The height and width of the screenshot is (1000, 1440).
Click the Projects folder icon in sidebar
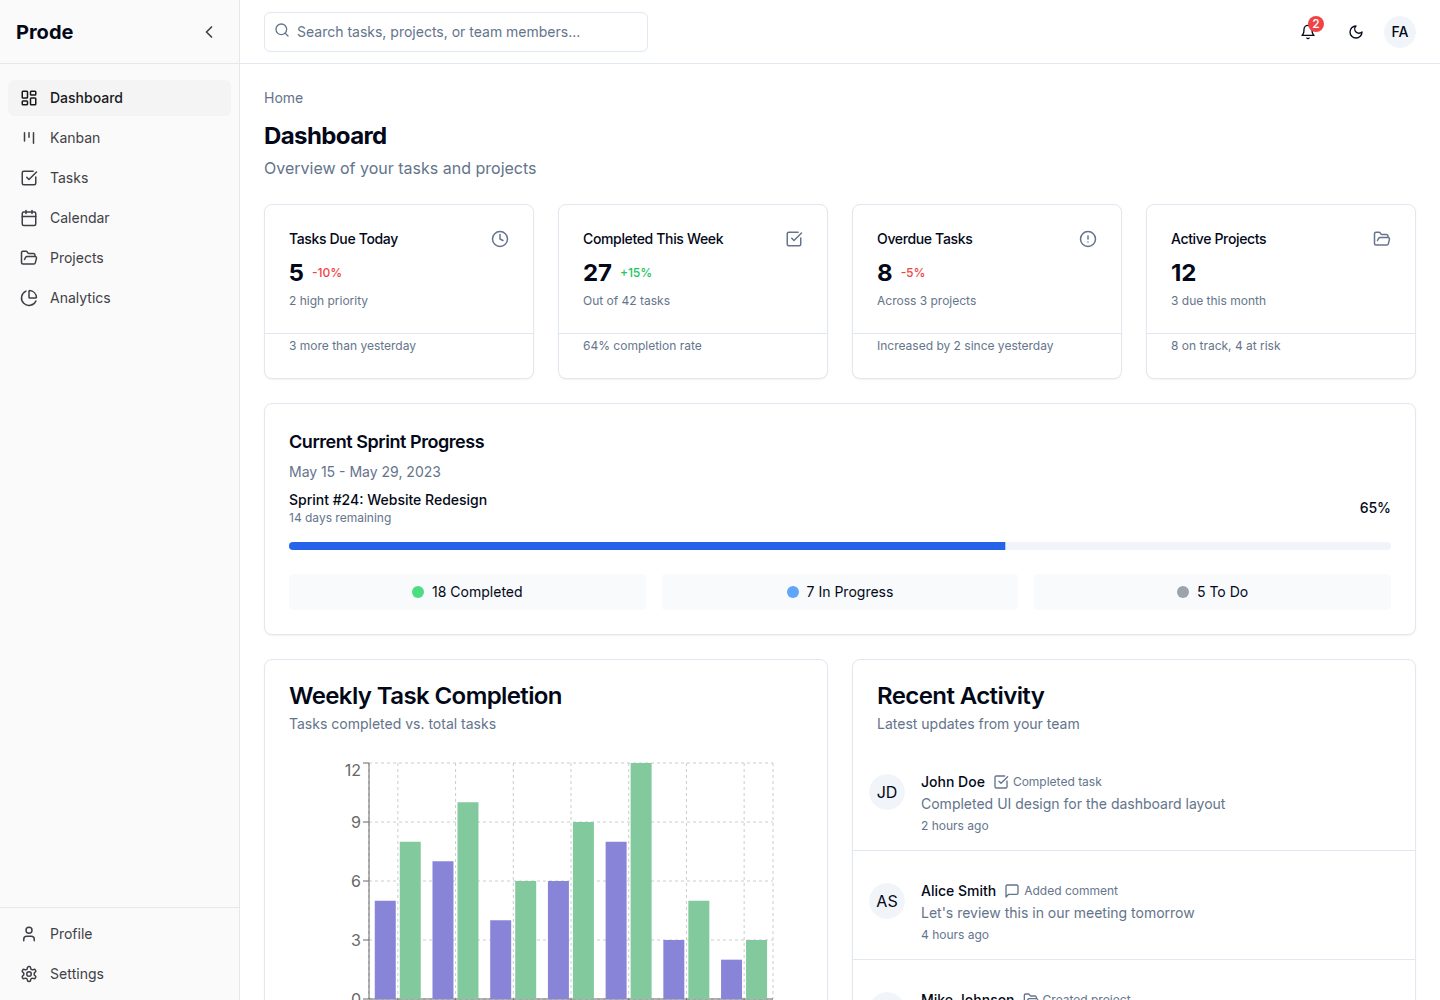point(29,258)
